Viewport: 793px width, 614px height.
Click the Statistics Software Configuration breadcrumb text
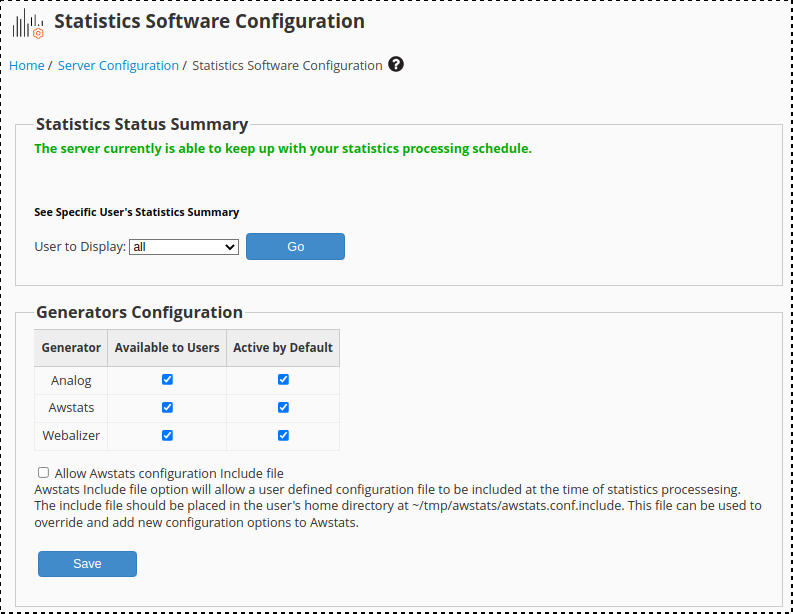287,66
